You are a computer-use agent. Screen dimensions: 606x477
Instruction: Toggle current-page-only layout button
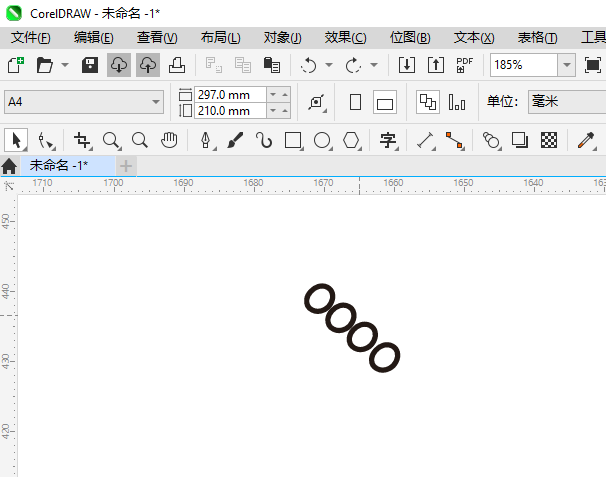[457, 102]
